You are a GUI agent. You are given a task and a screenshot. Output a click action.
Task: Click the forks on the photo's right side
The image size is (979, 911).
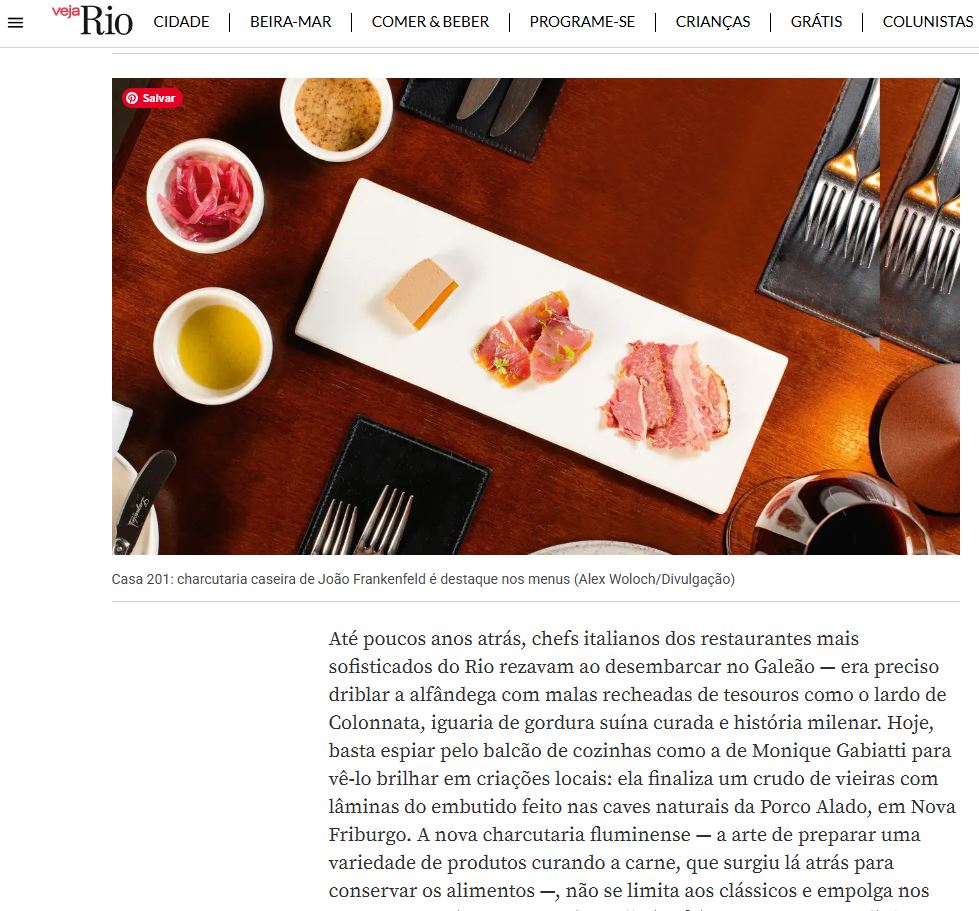pos(882,214)
